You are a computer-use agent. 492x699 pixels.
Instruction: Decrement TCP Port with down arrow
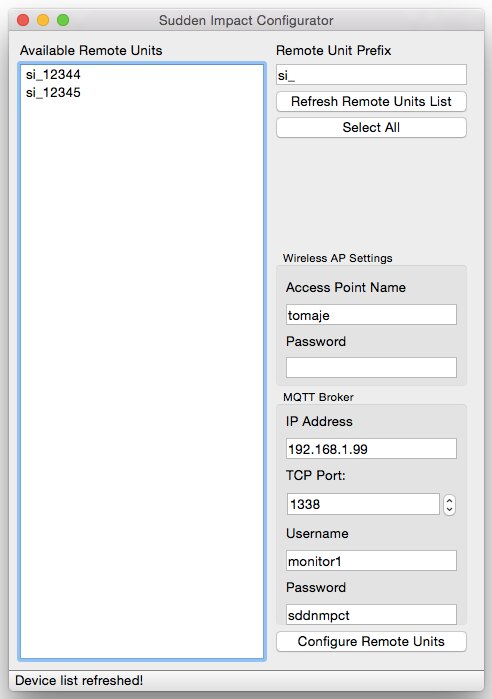[449, 510]
